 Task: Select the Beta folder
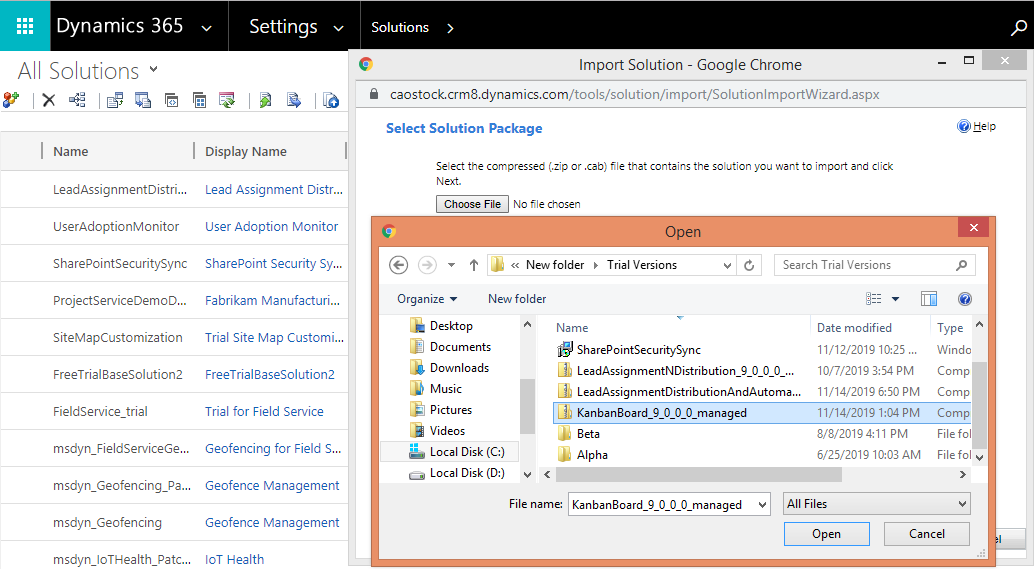click(588, 434)
